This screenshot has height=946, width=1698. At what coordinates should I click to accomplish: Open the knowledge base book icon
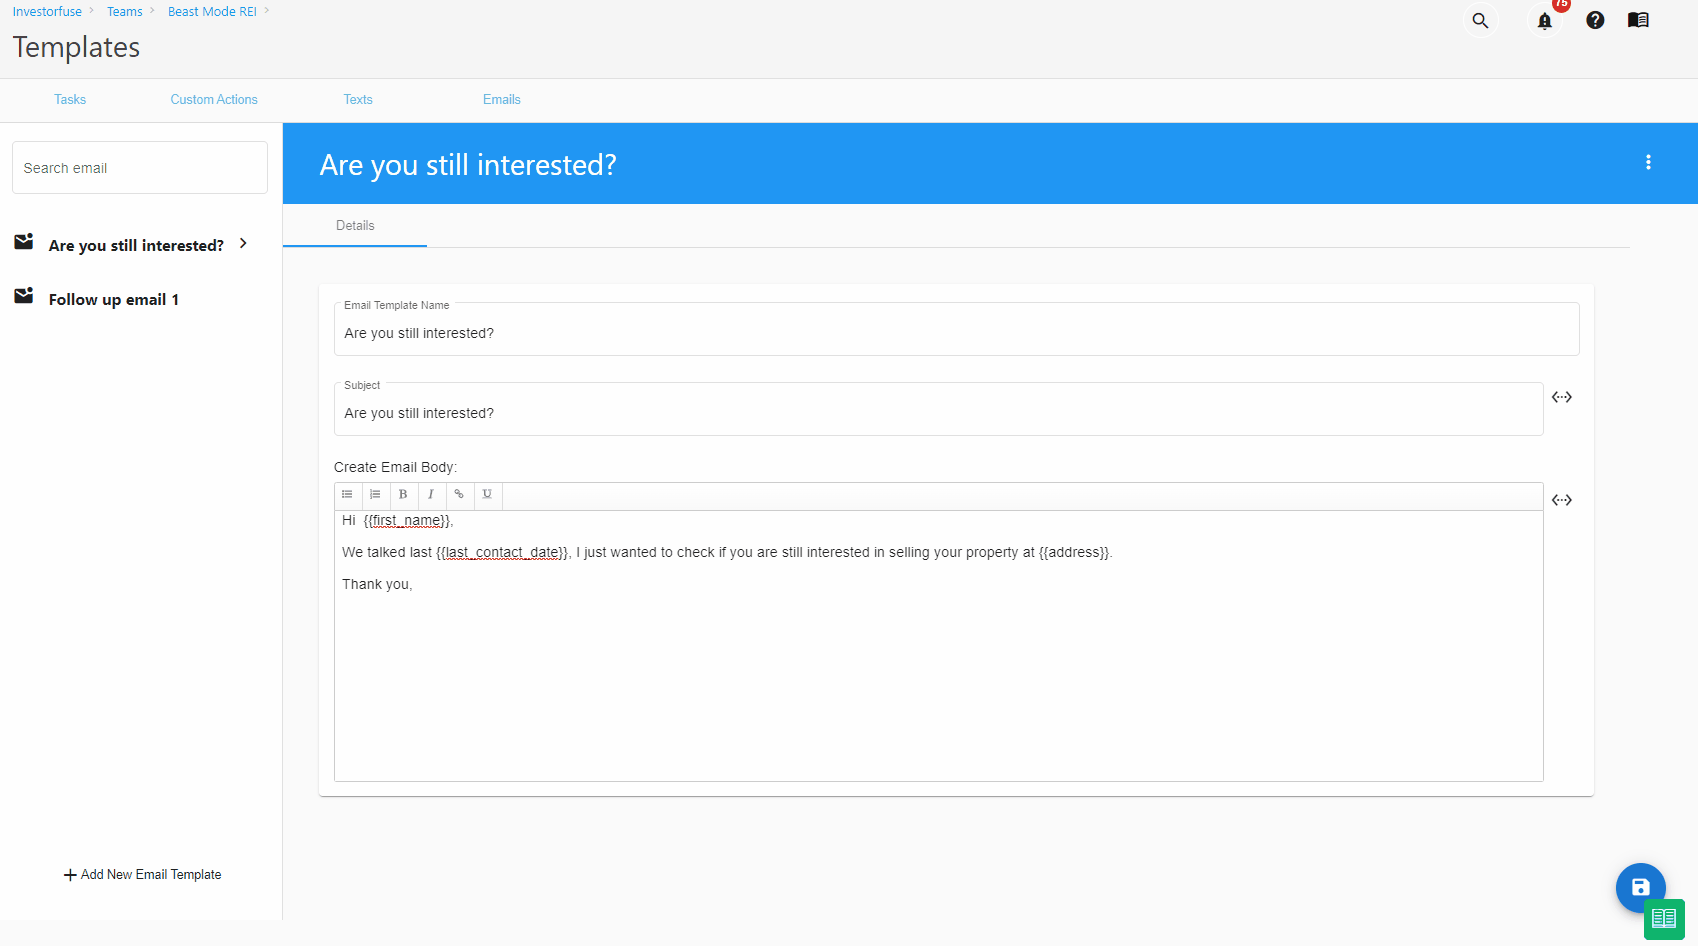tap(1638, 20)
